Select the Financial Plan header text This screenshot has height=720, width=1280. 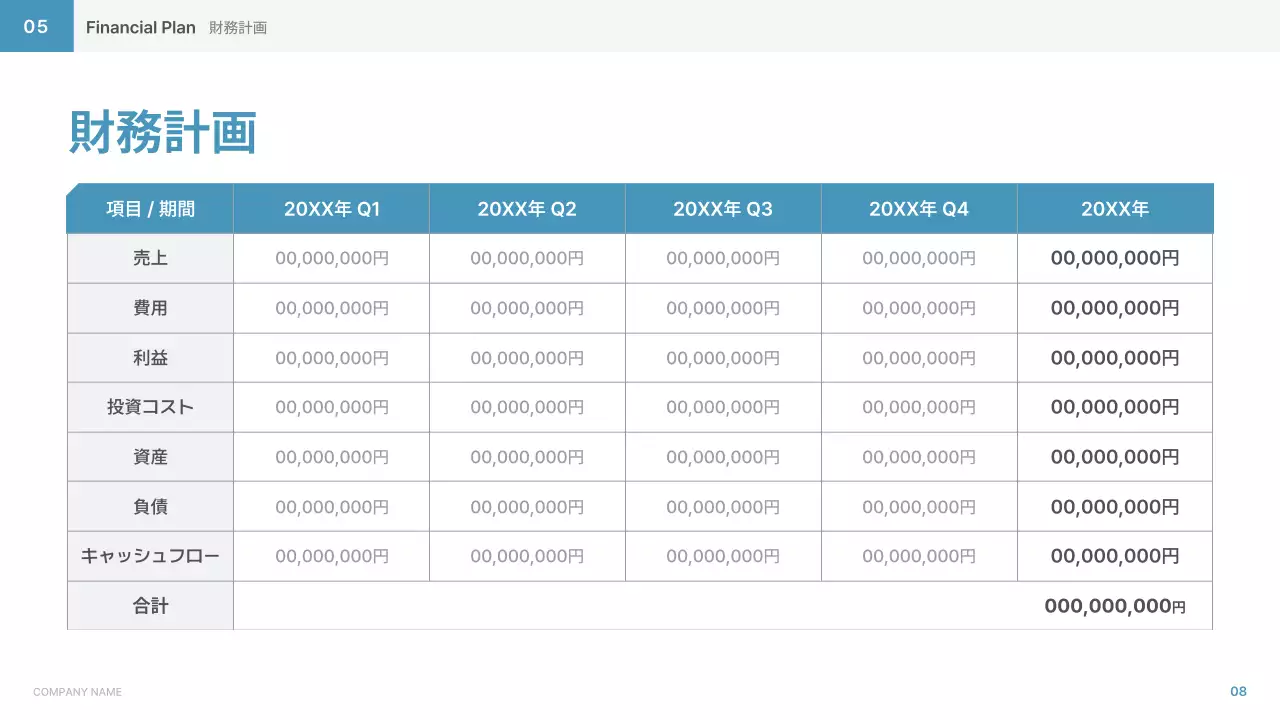coord(140,28)
